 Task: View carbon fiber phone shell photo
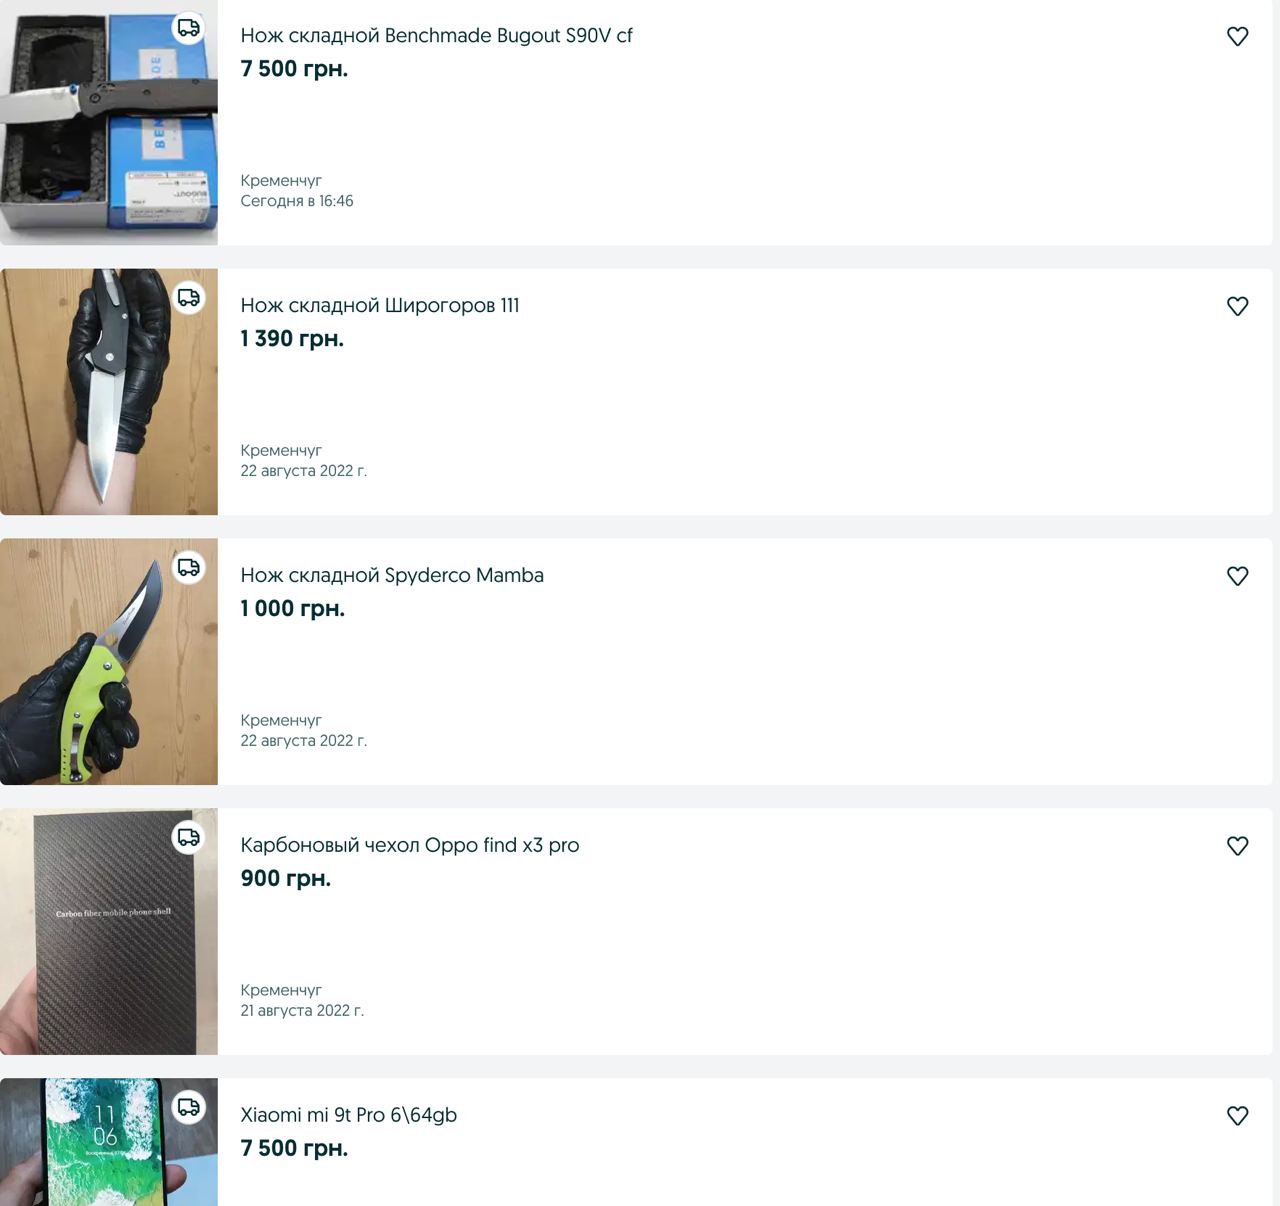pyautogui.click(x=109, y=932)
